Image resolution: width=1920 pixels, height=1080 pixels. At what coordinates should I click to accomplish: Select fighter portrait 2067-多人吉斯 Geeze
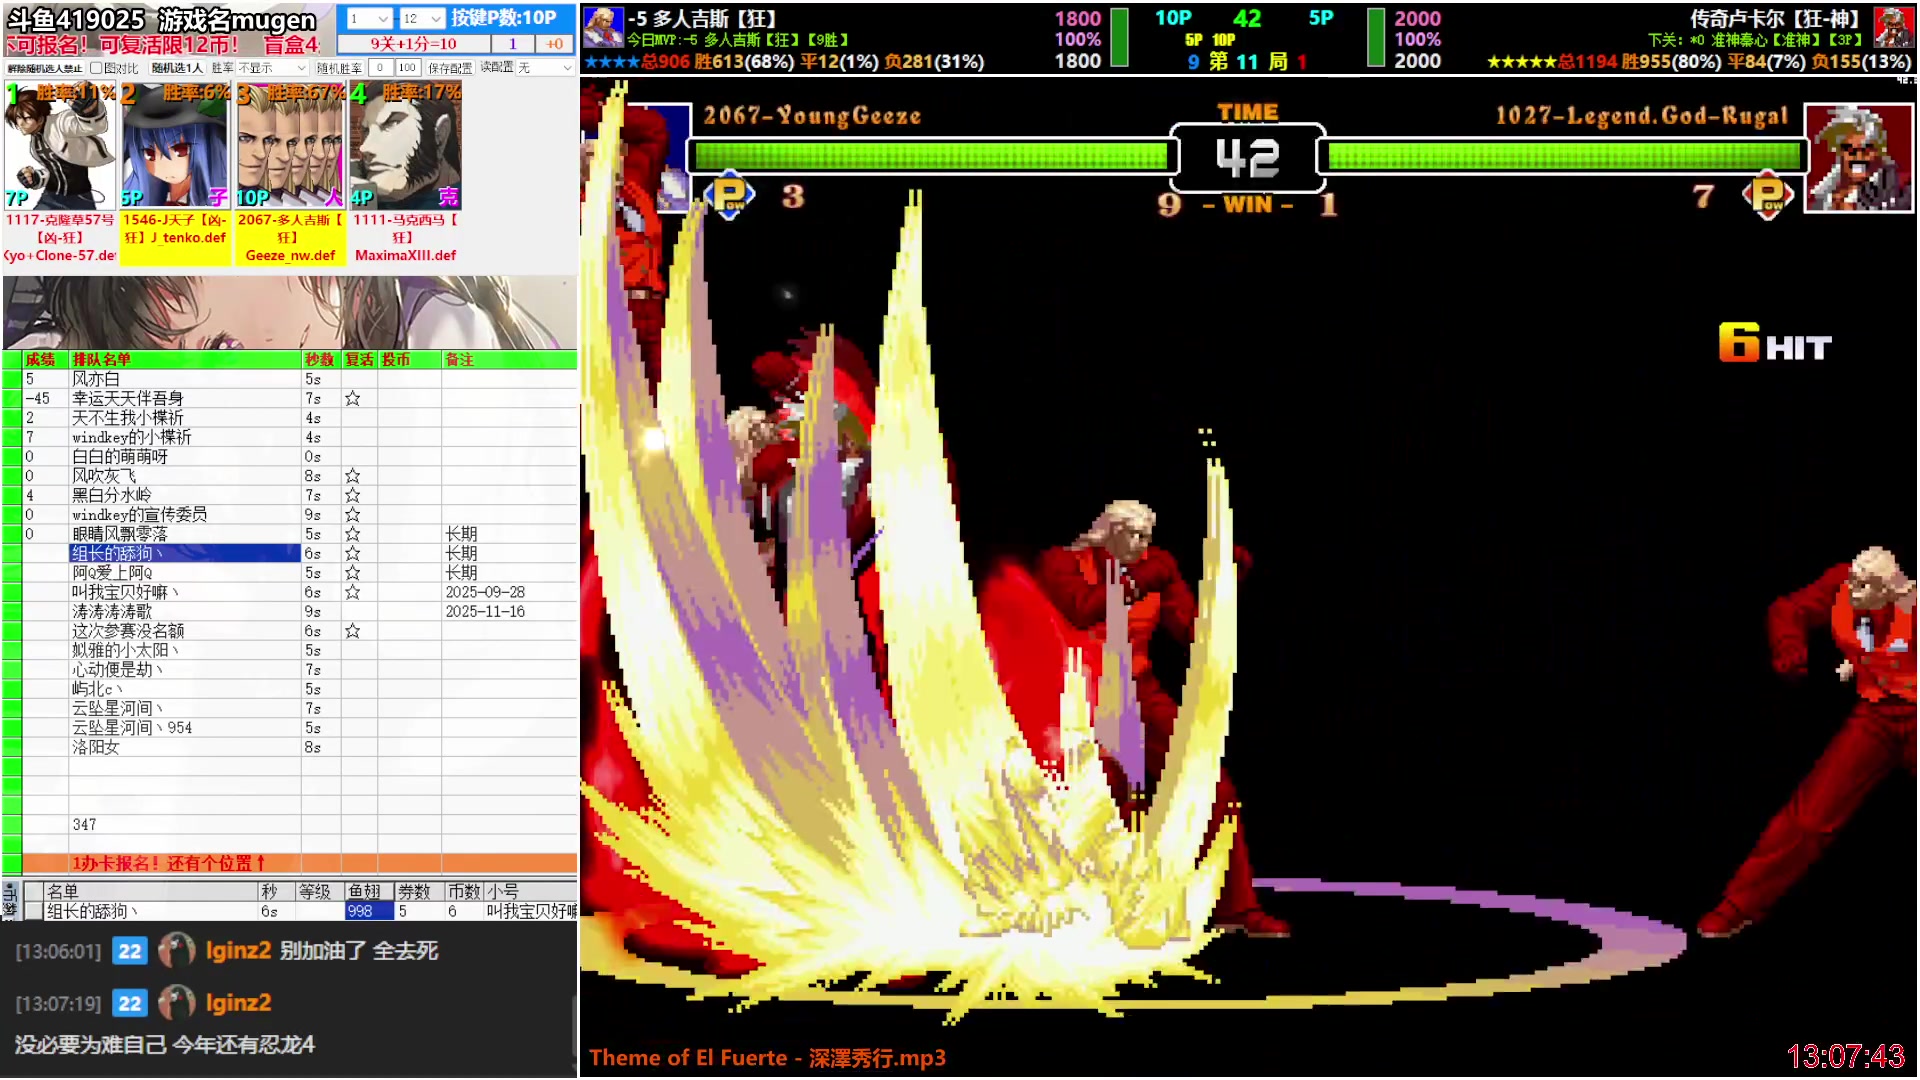[290, 146]
